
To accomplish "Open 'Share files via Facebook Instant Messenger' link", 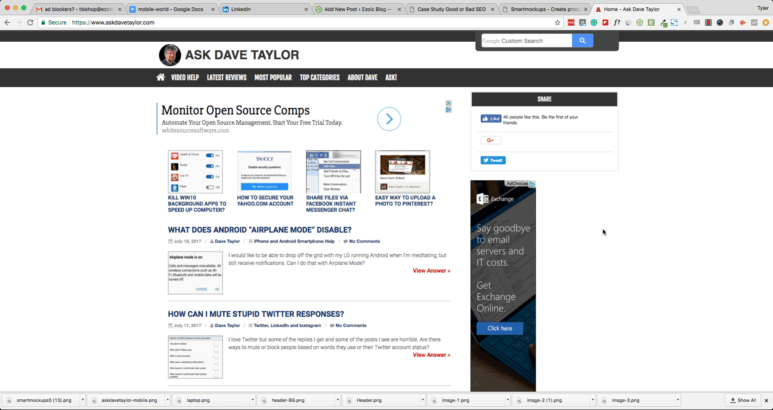I will [x=330, y=204].
